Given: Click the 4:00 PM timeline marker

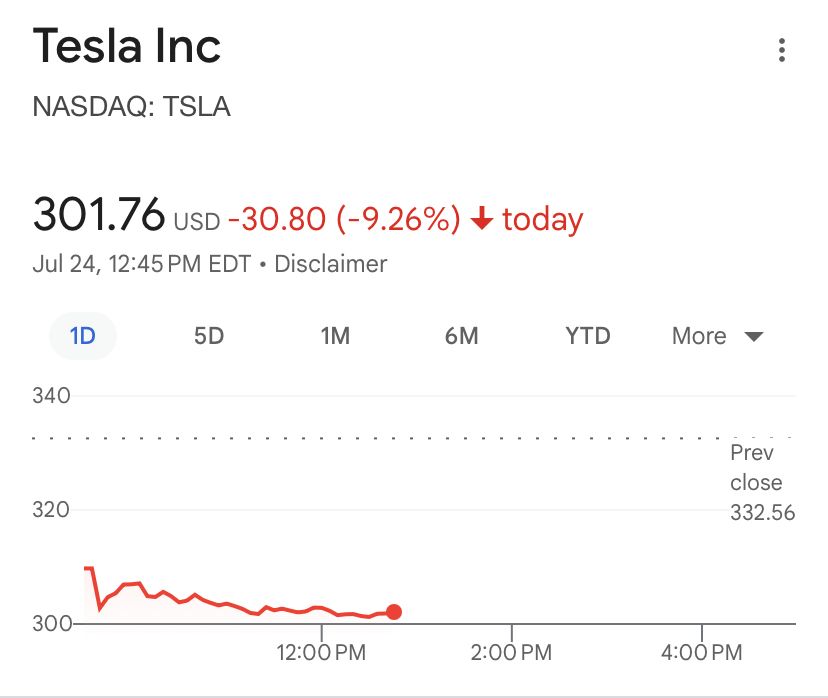Looking at the screenshot, I should pos(701,653).
